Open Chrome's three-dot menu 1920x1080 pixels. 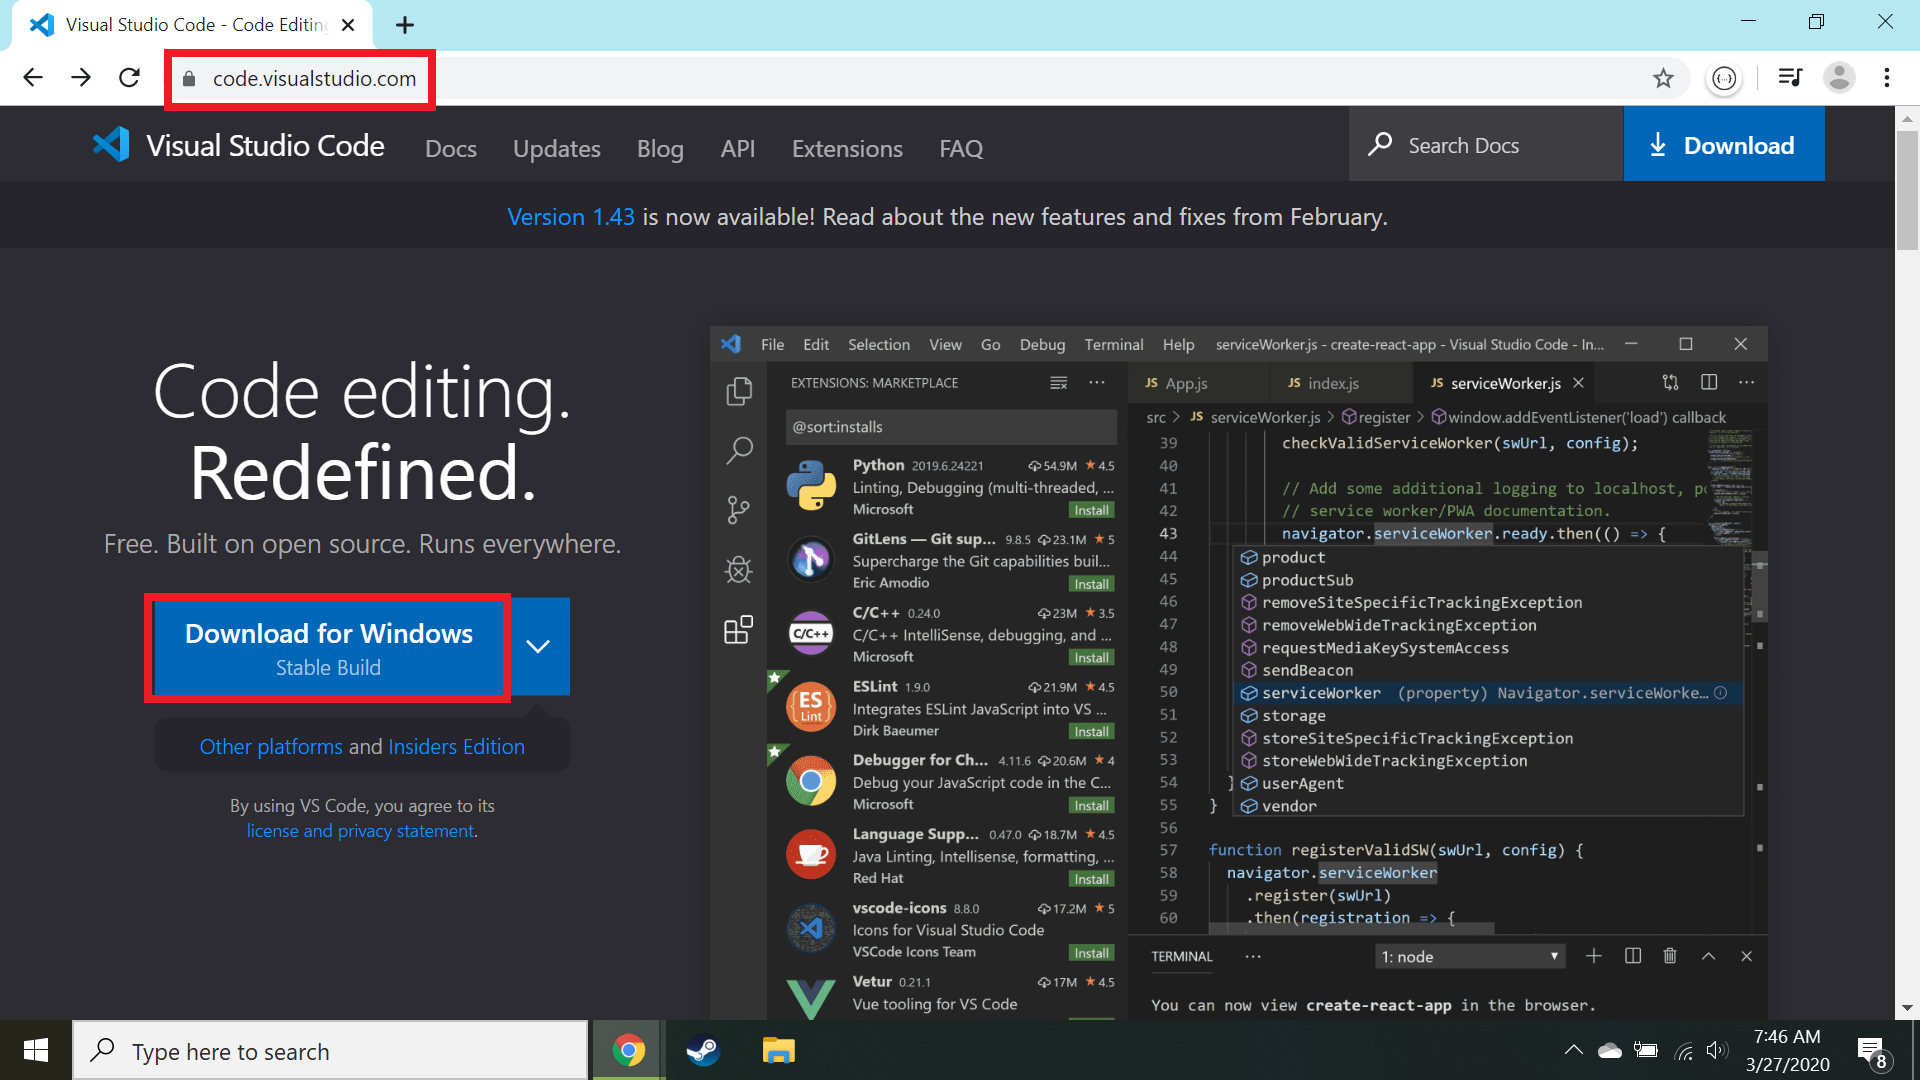click(x=1886, y=78)
